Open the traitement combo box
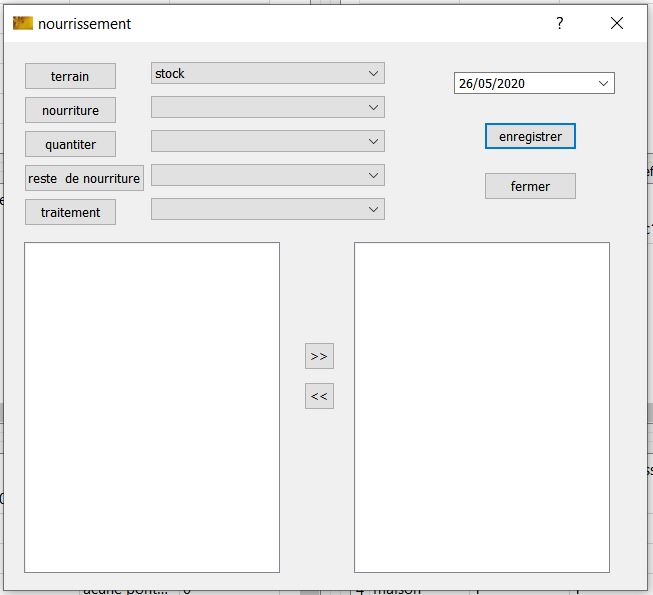The width and height of the screenshot is (653, 595). [x=267, y=209]
